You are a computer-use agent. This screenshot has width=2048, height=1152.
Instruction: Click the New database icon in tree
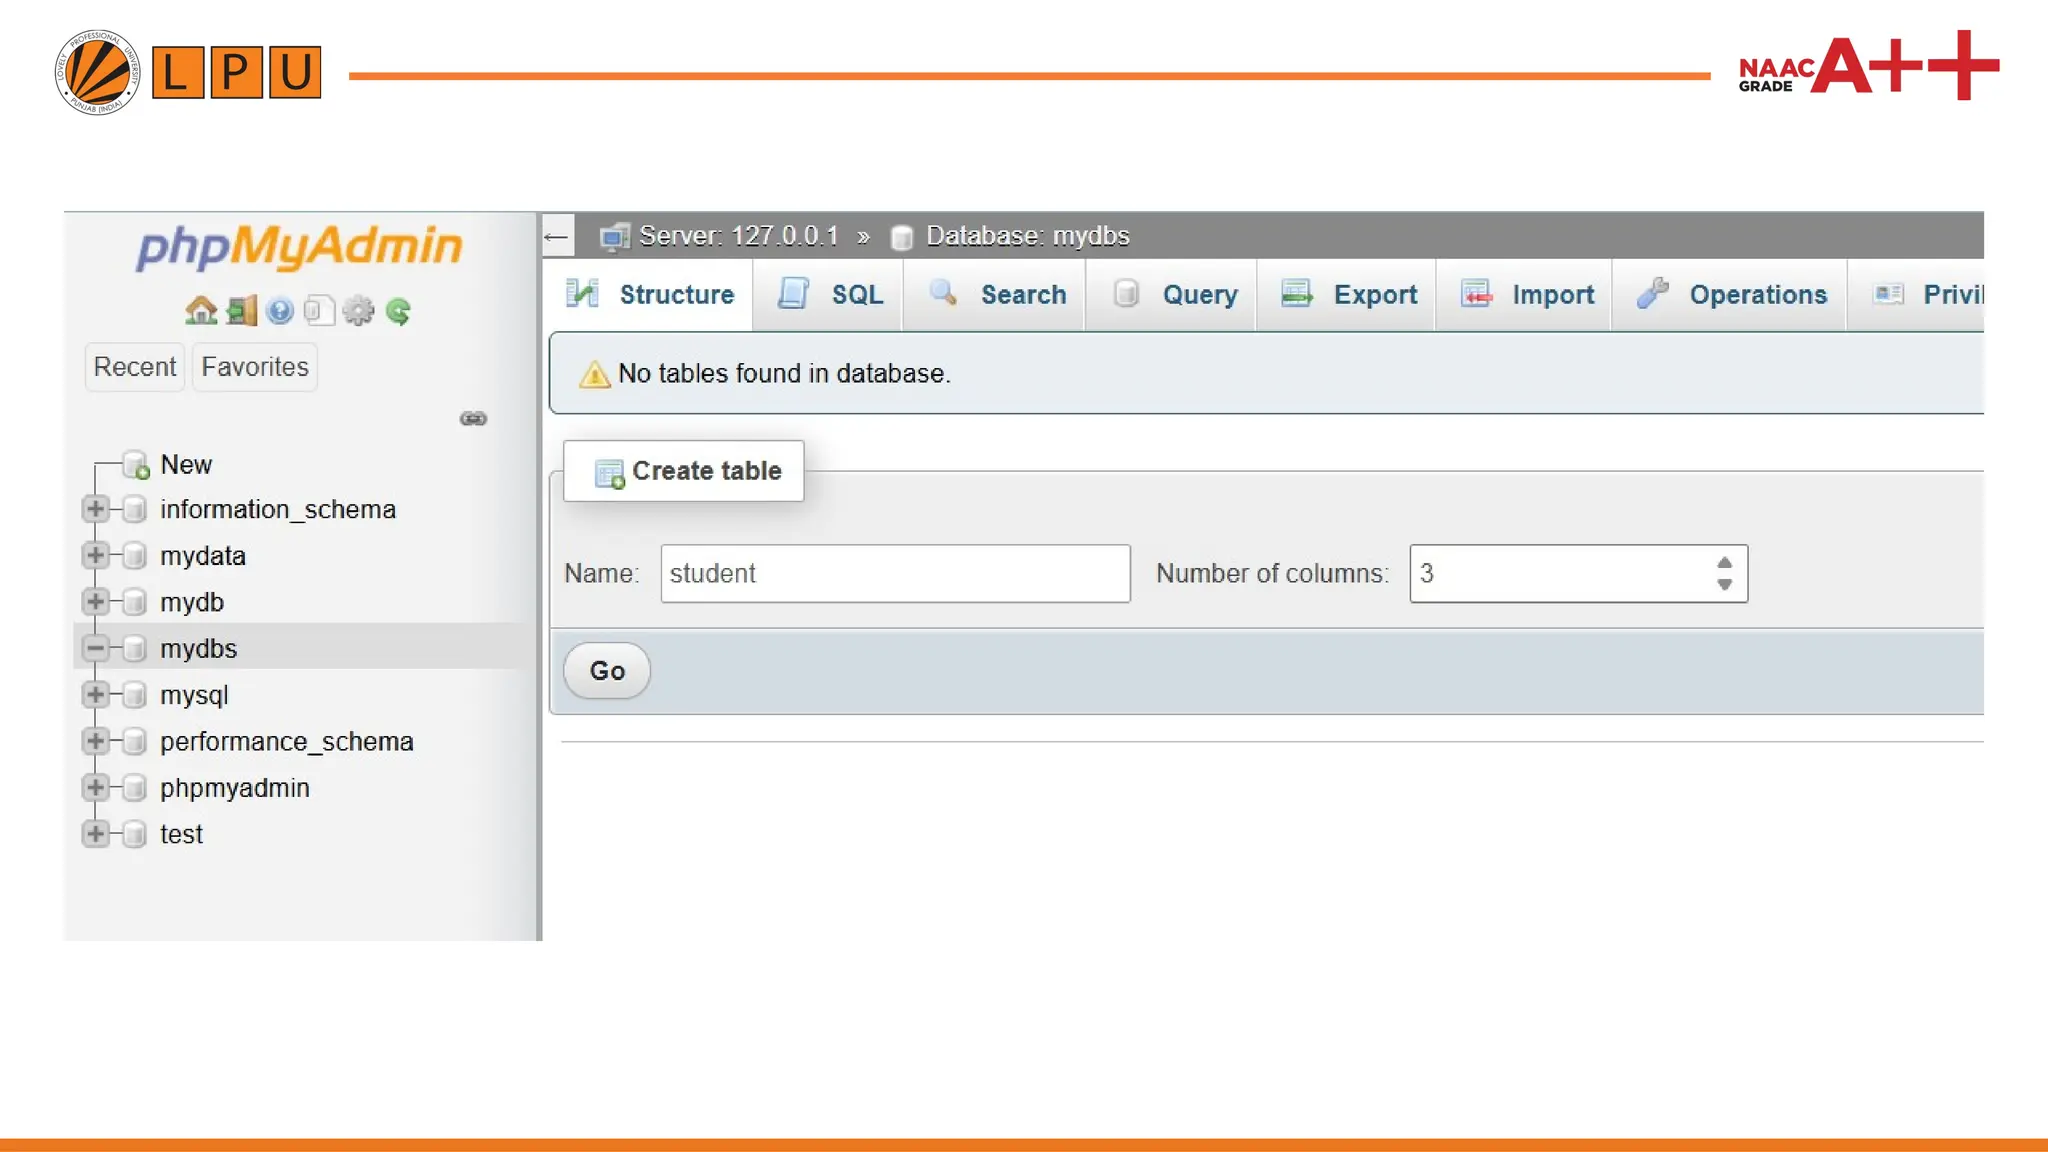click(x=136, y=465)
